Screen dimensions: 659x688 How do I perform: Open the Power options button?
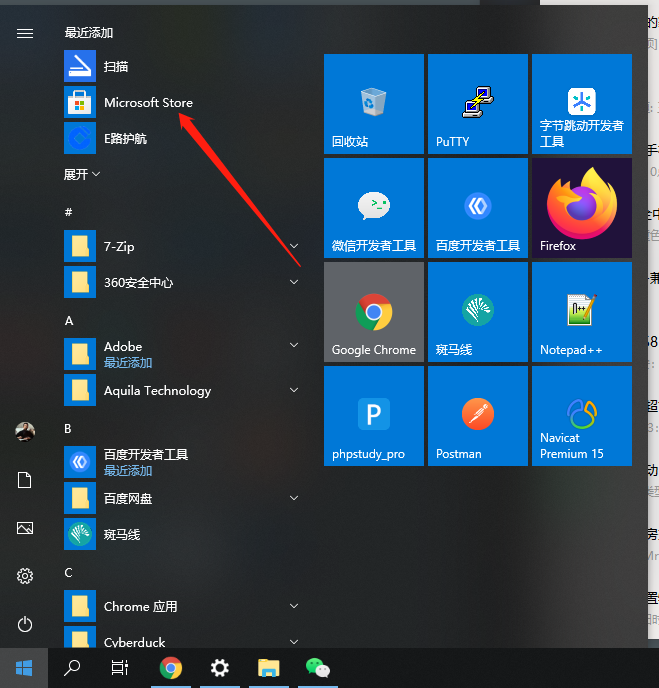point(25,624)
